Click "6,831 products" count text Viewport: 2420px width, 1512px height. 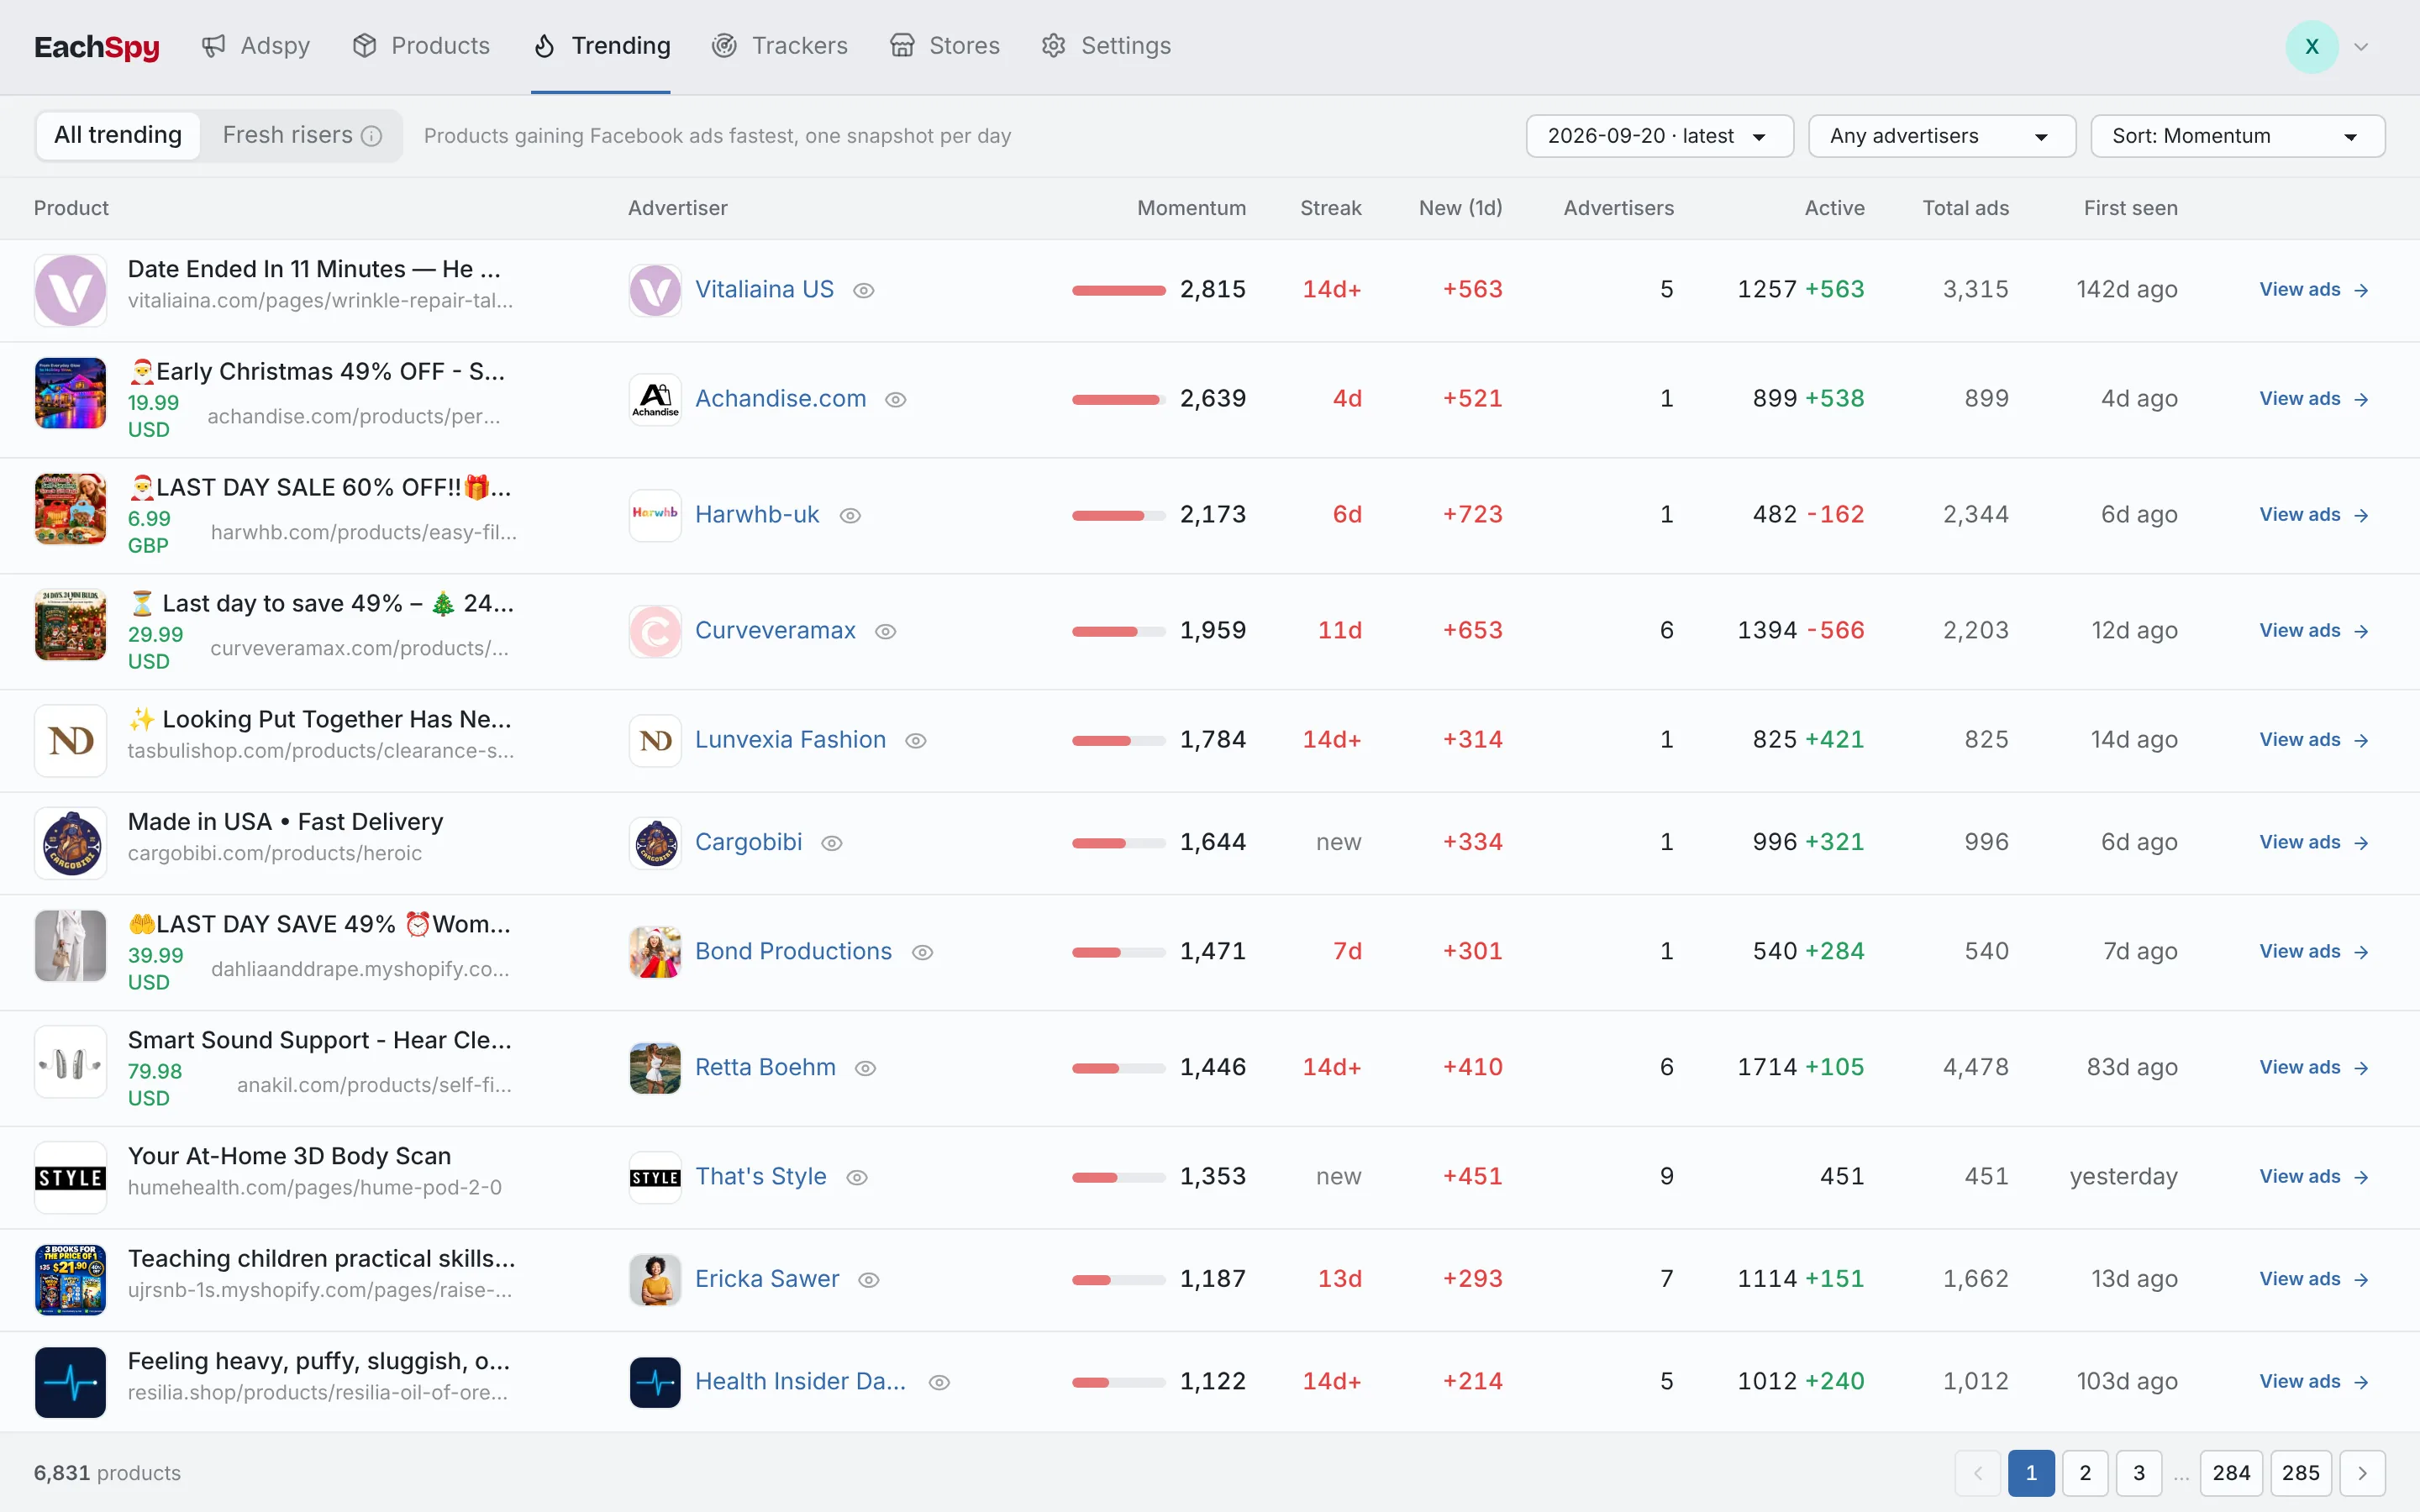tap(107, 1473)
